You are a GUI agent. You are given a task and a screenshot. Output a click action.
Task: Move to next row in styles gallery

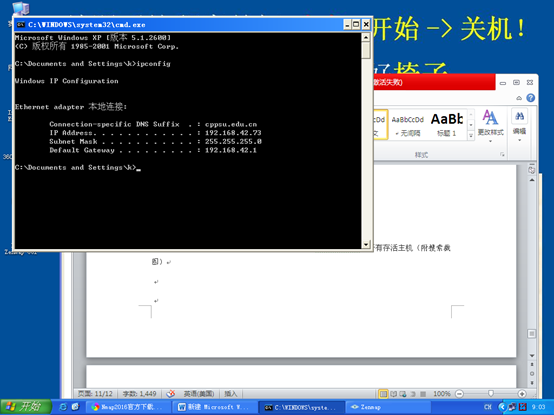pos(471,125)
